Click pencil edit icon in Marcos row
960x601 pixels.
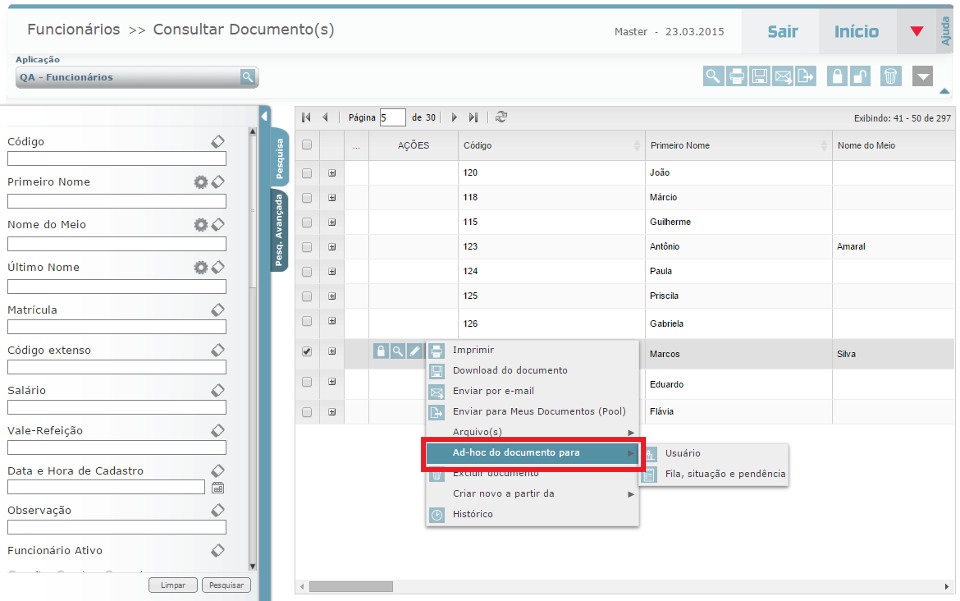coord(414,351)
